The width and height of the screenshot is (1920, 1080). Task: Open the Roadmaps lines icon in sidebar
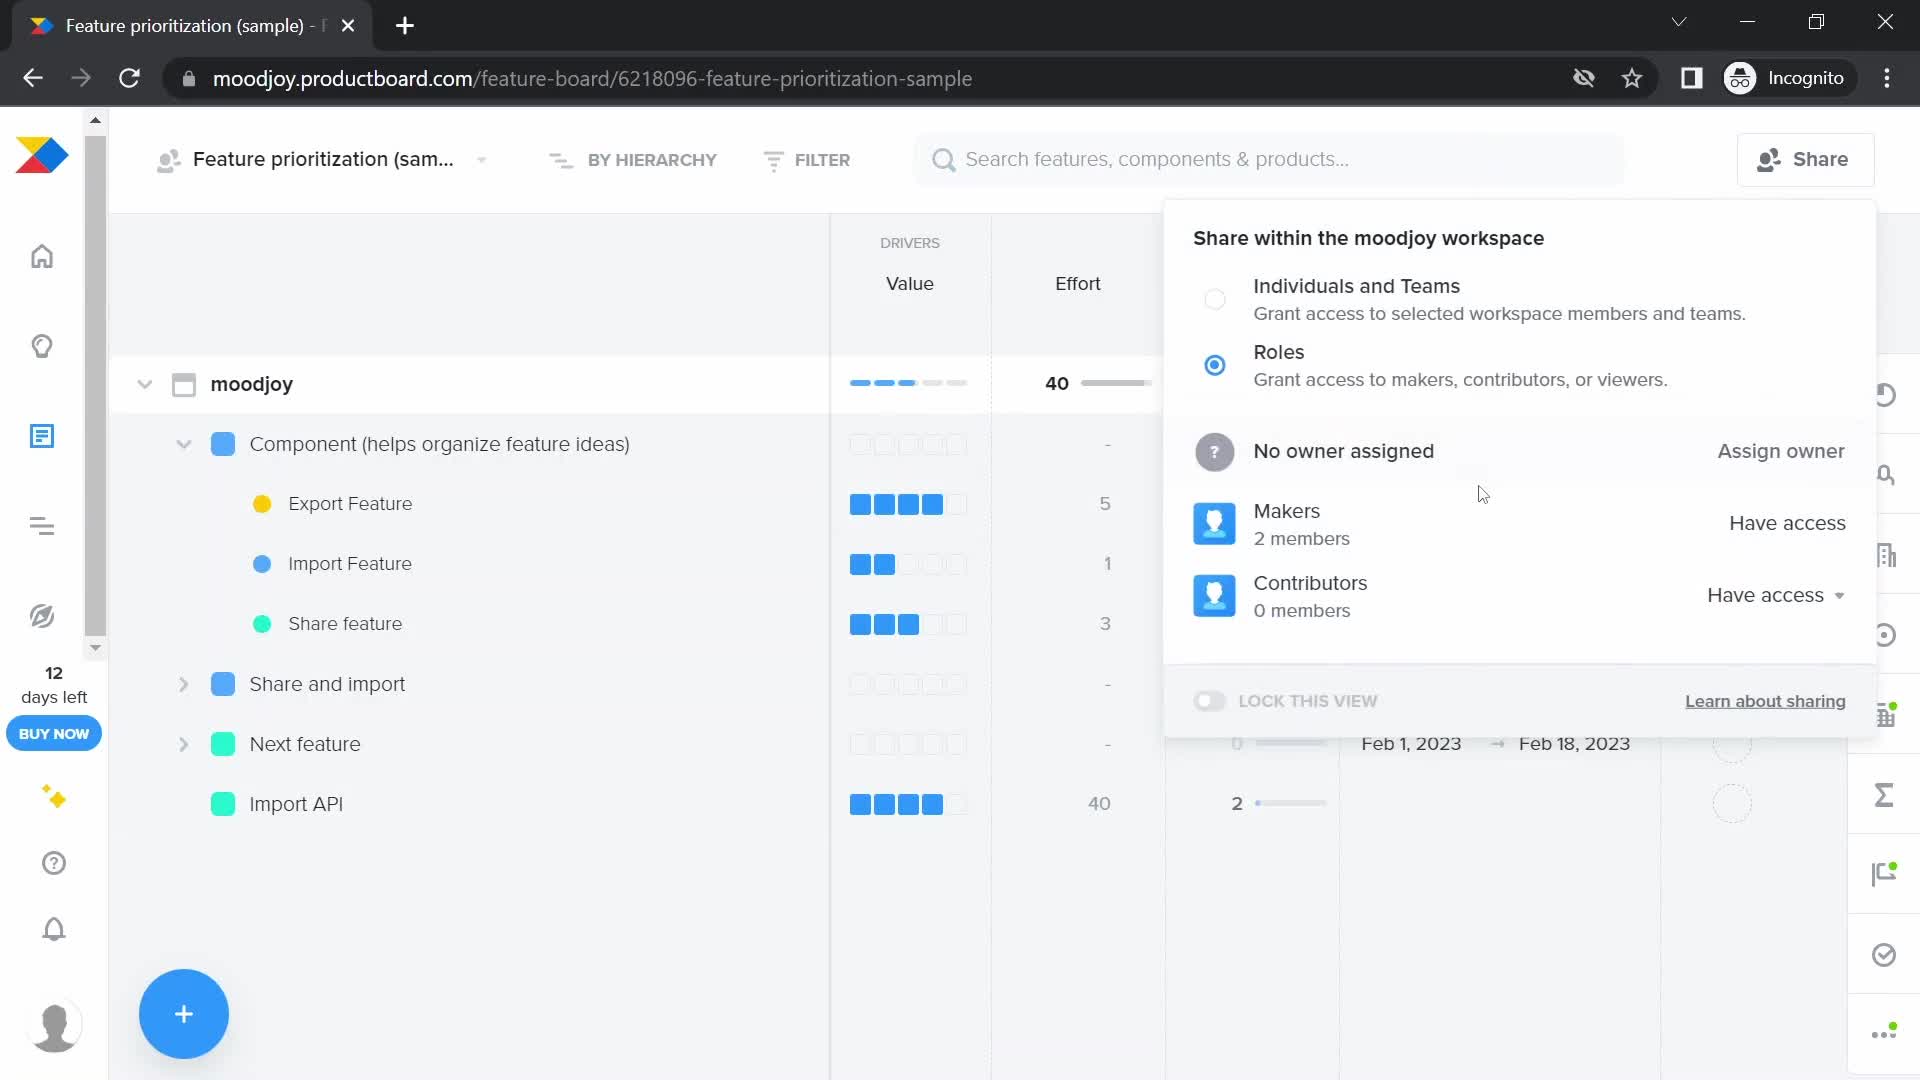click(x=42, y=526)
